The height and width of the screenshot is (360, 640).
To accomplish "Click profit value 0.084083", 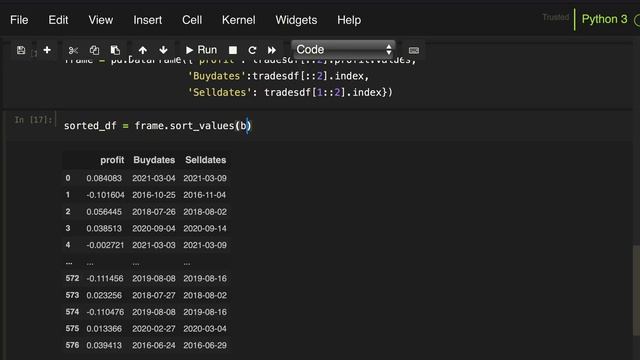I will pyautogui.click(x=104, y=178).
